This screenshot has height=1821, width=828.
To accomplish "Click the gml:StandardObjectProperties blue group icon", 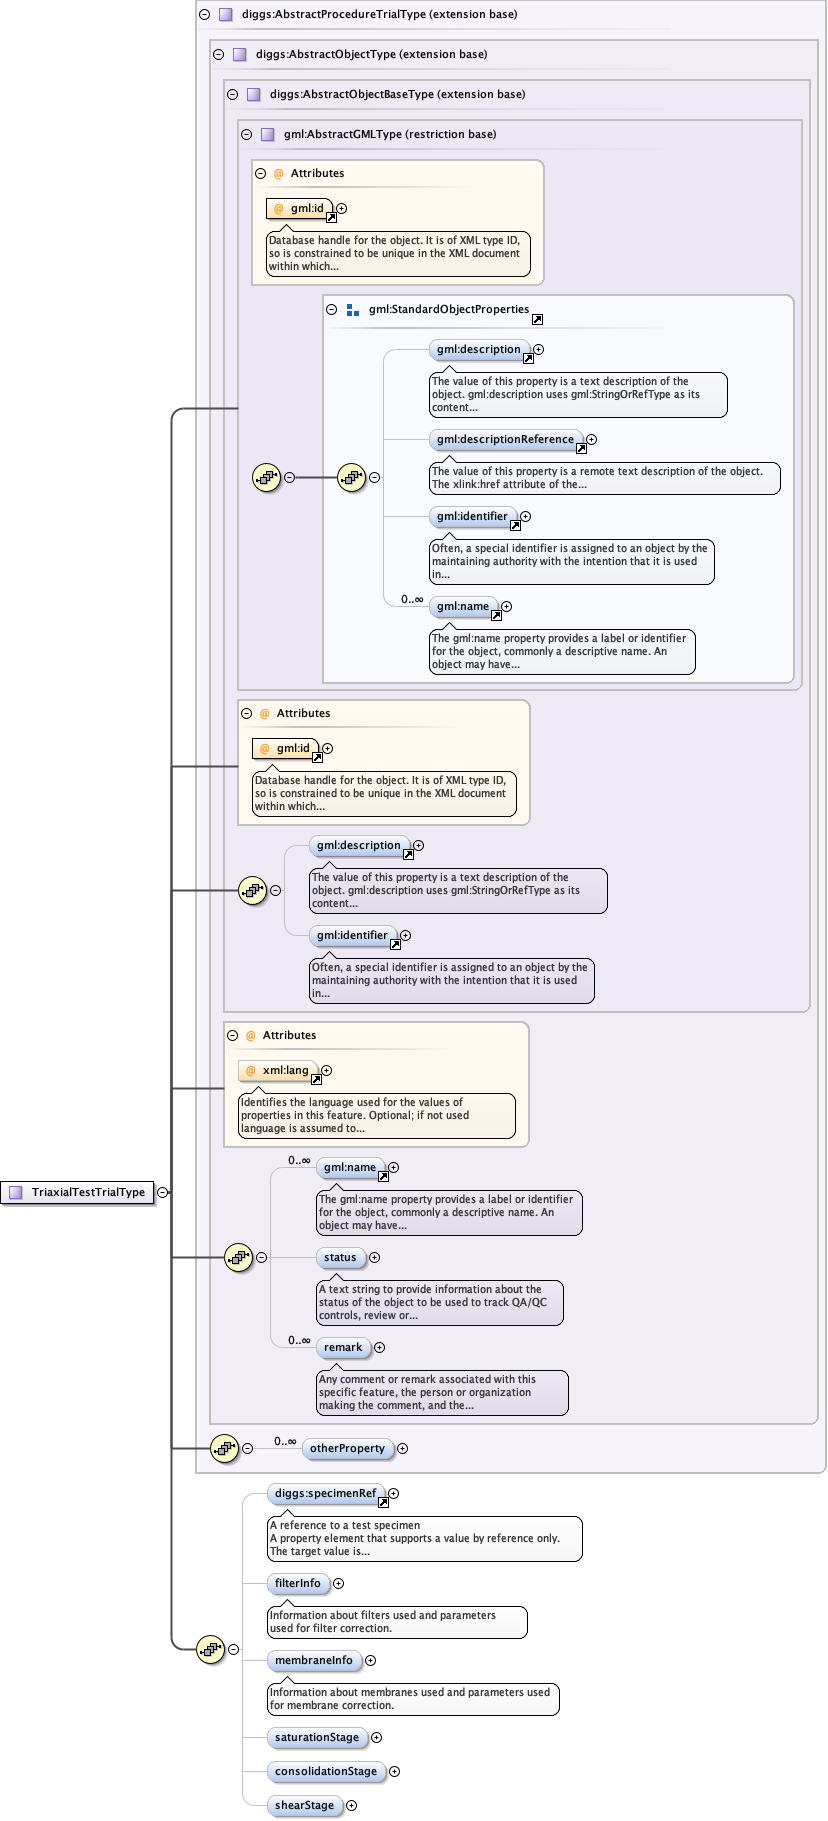I will click(x=352, y=310).
